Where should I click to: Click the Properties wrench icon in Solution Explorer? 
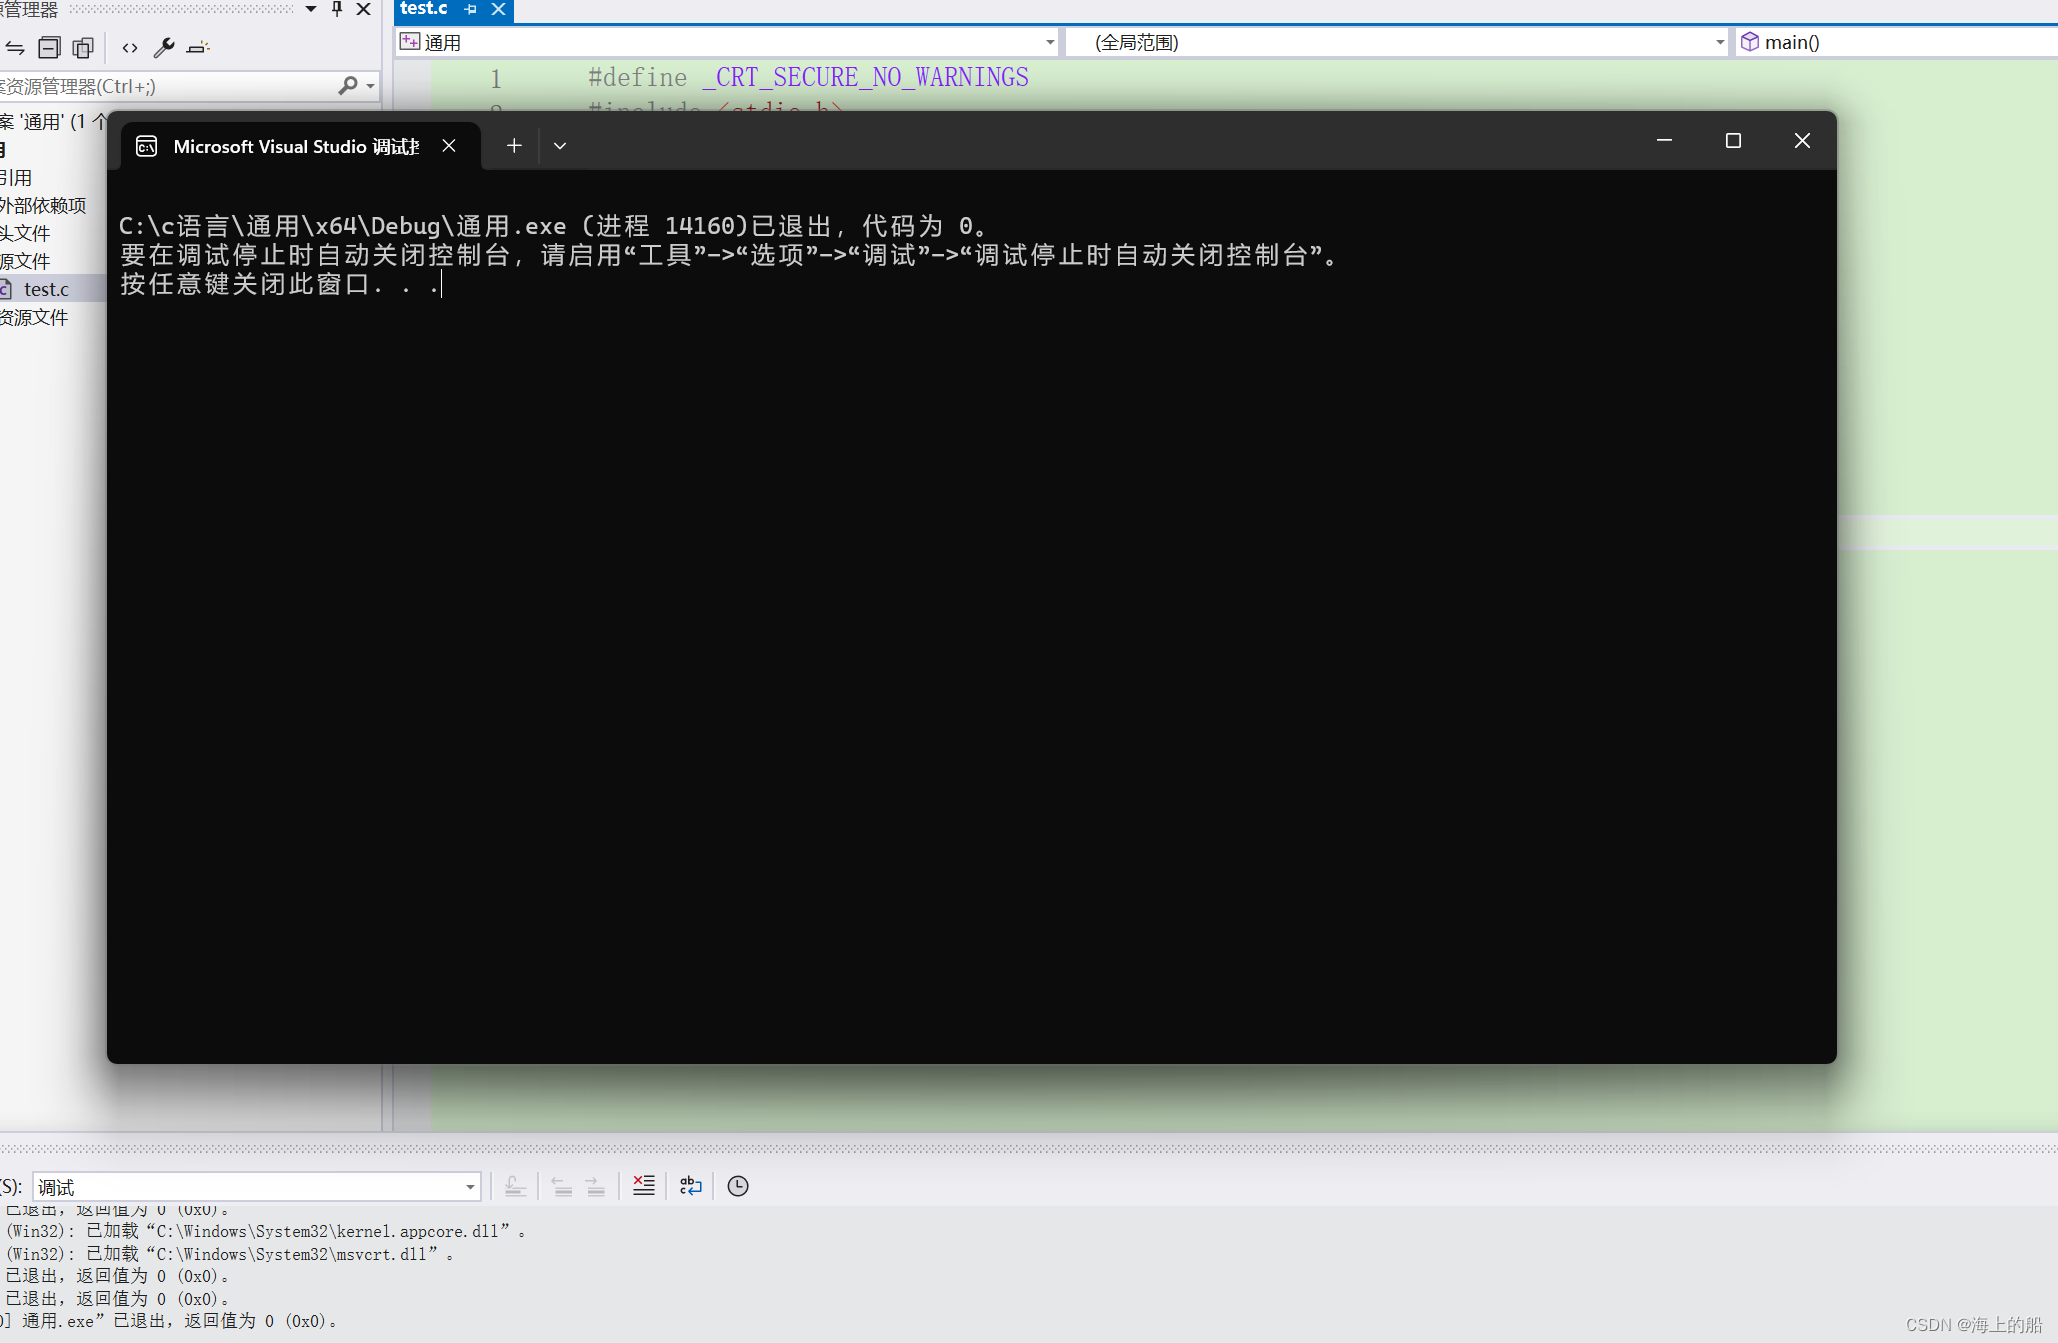click(164, 47)
